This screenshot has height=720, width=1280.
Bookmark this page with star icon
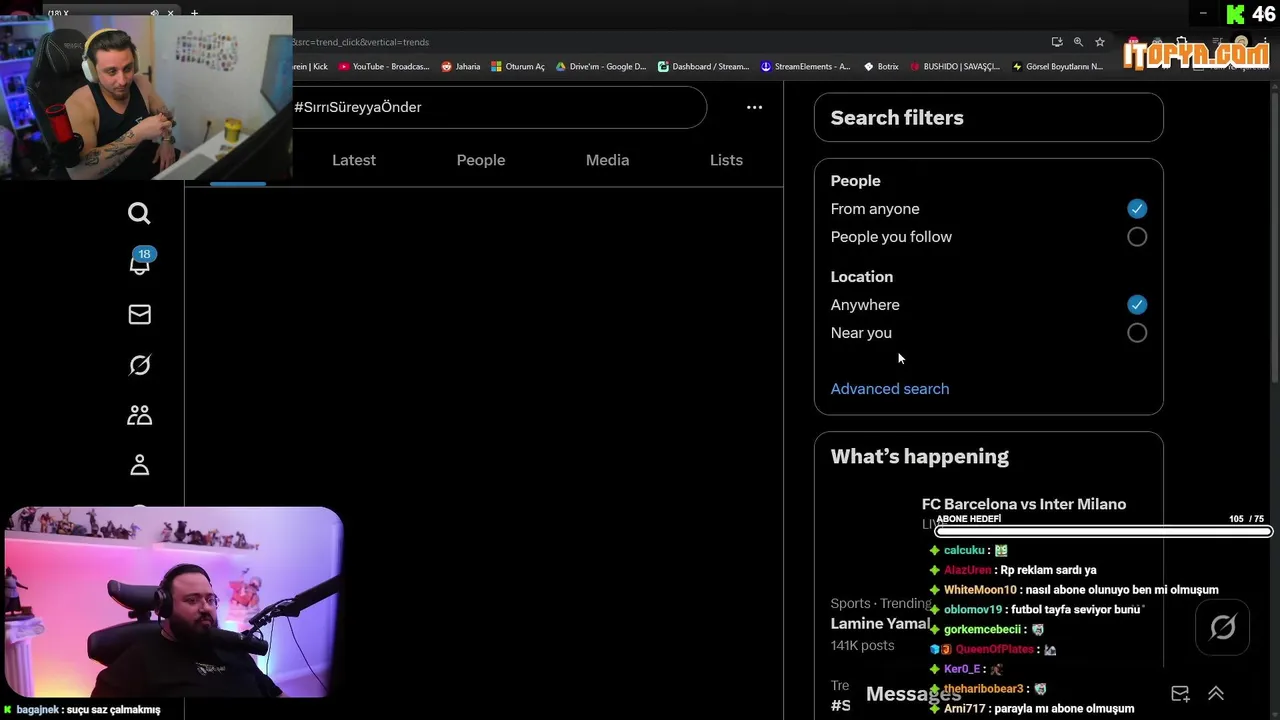coord(1100,42)
